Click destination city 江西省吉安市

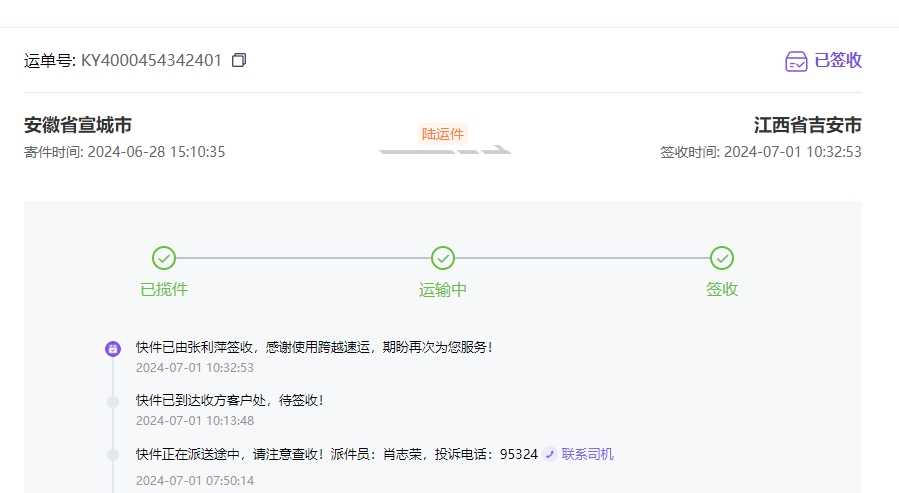coord(808,125)
